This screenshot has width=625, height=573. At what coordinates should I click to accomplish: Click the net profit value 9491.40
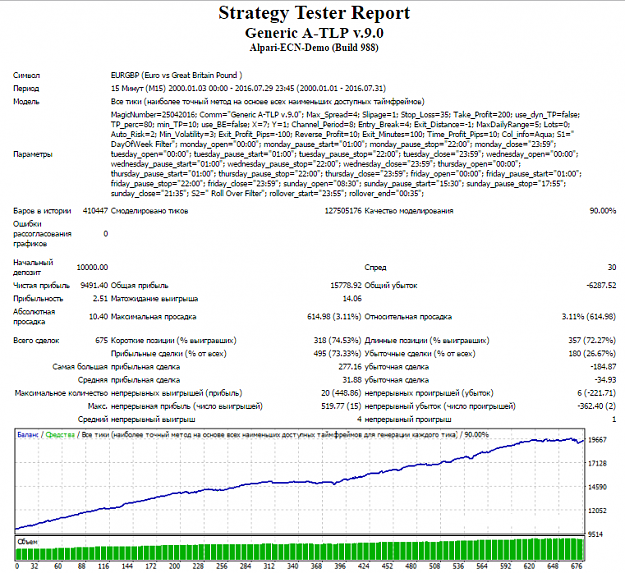[x=94, y=285]
